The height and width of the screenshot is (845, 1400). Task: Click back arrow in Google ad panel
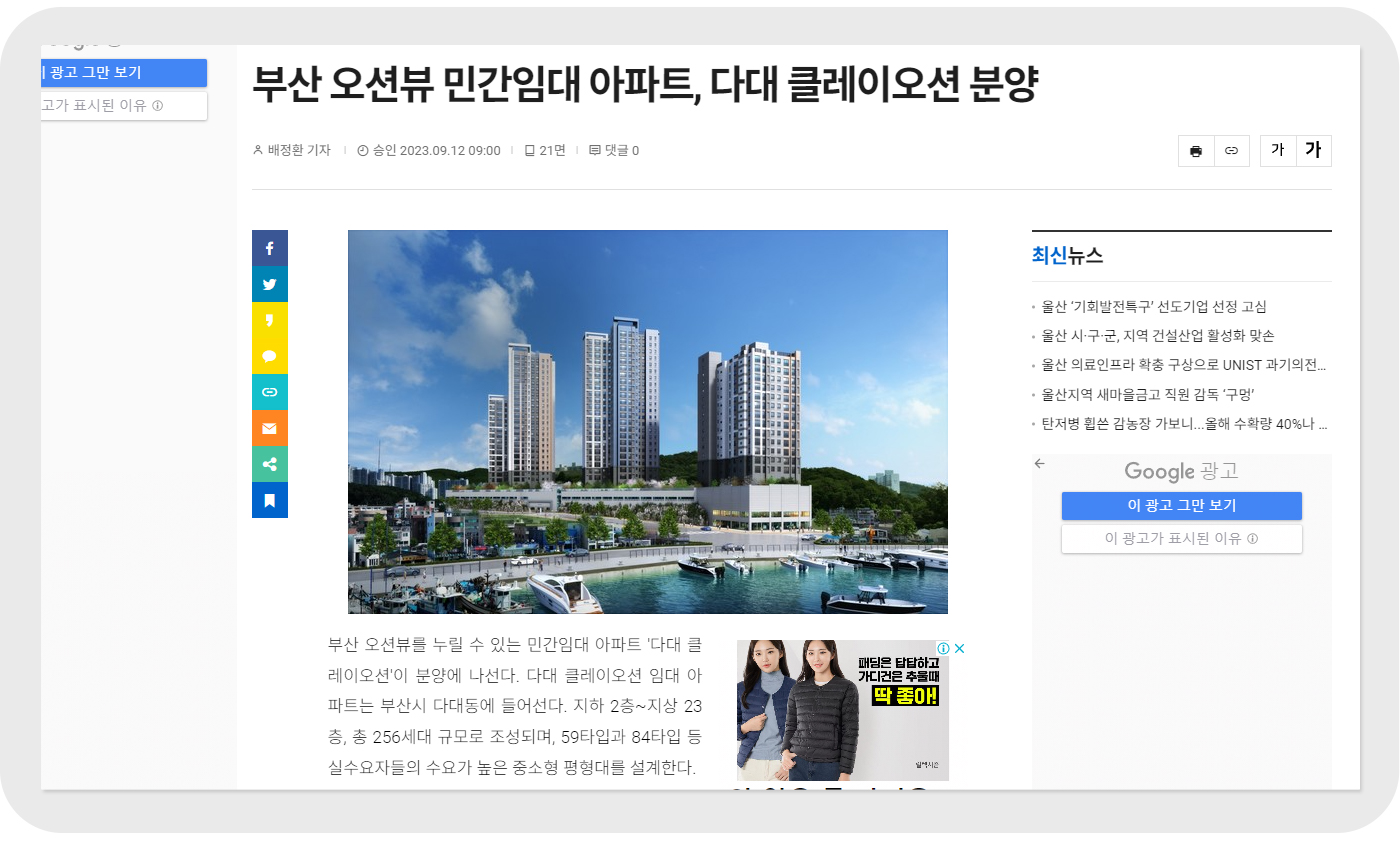[x=1040, y=463]
